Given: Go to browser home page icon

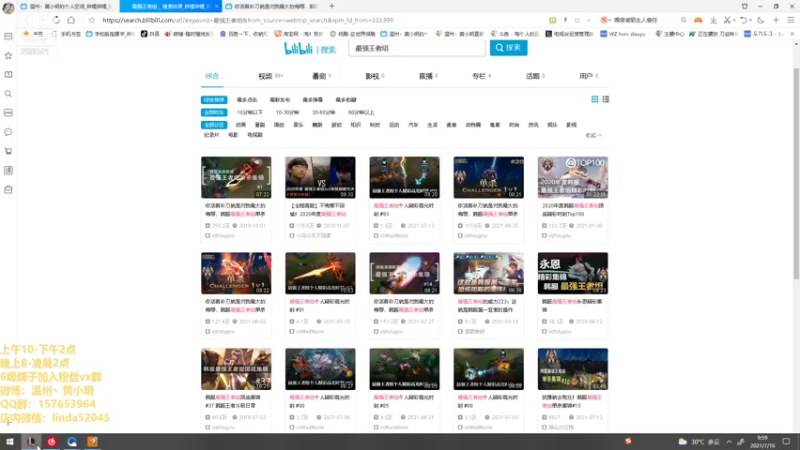Looking at the screenshot, I should (x=71, y=20).
